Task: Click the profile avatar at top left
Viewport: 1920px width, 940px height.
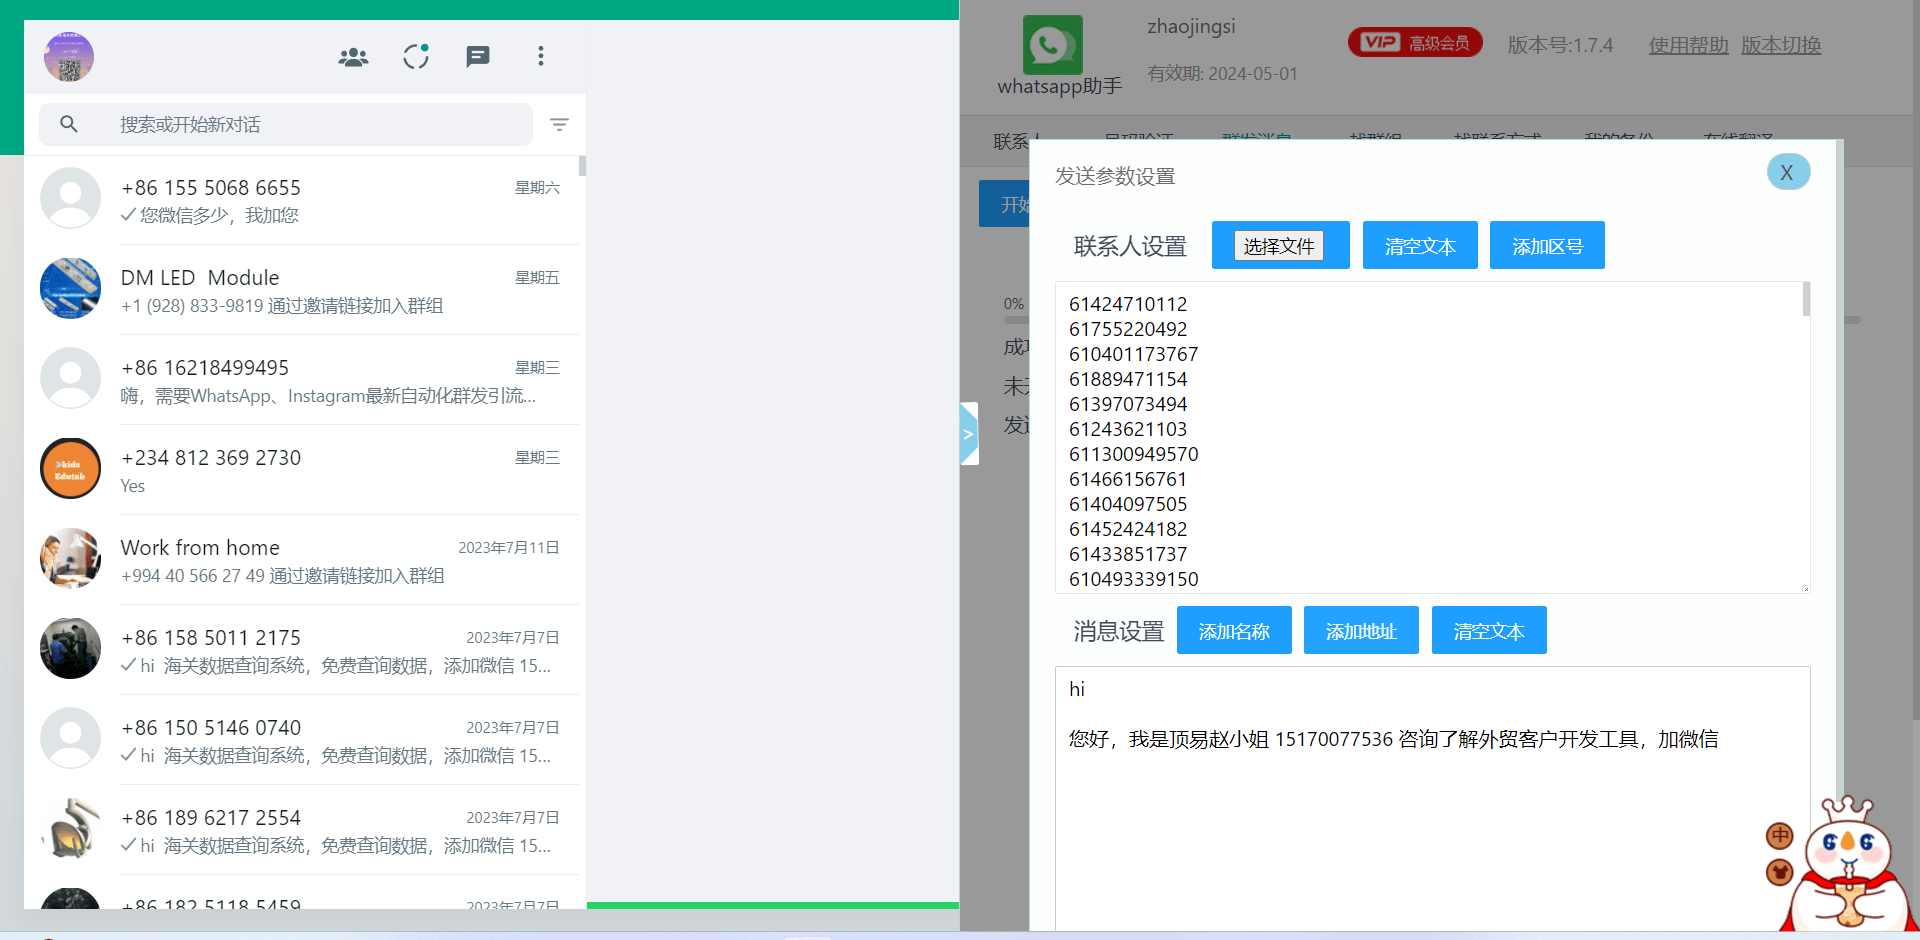Action: tap(69, 57)
